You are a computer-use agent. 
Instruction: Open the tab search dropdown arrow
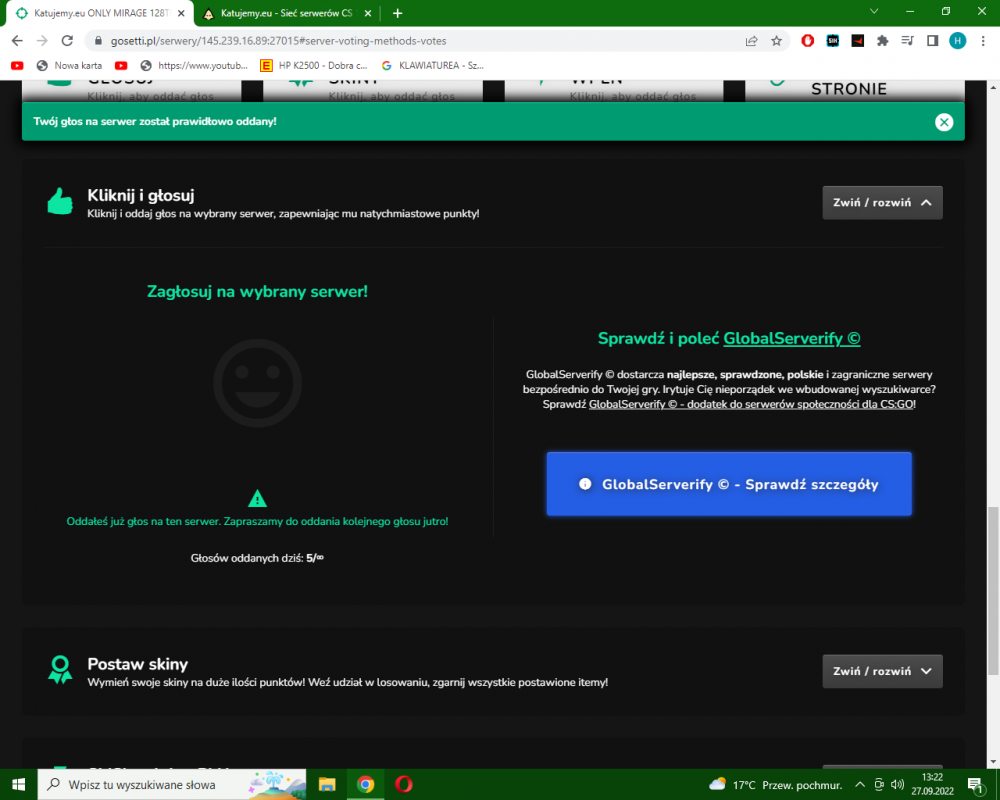874,11
